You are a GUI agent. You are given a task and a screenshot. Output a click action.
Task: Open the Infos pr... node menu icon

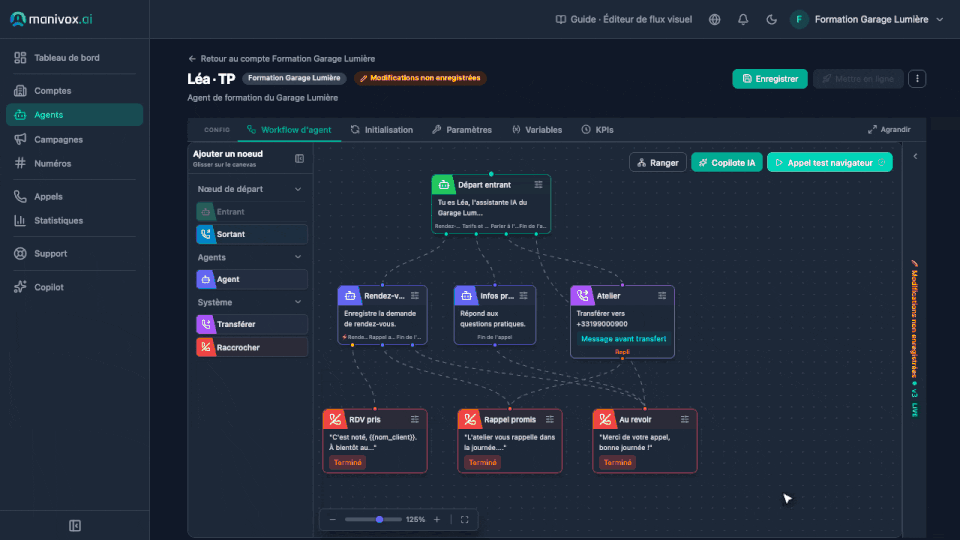tap(523, 296)
